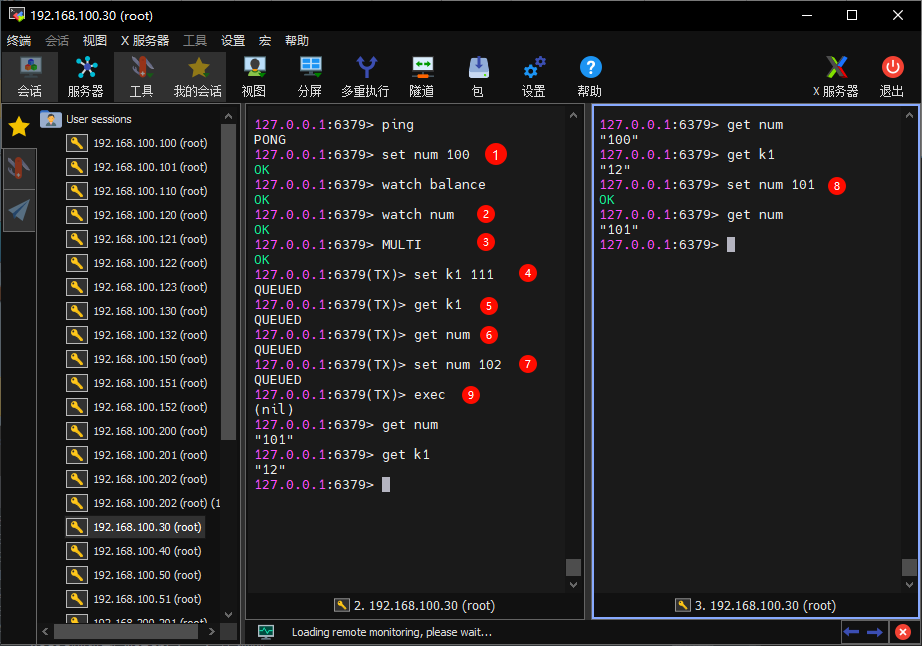
Task: Select session 192.168.100.132 (root)
Action: coord(137,335)
